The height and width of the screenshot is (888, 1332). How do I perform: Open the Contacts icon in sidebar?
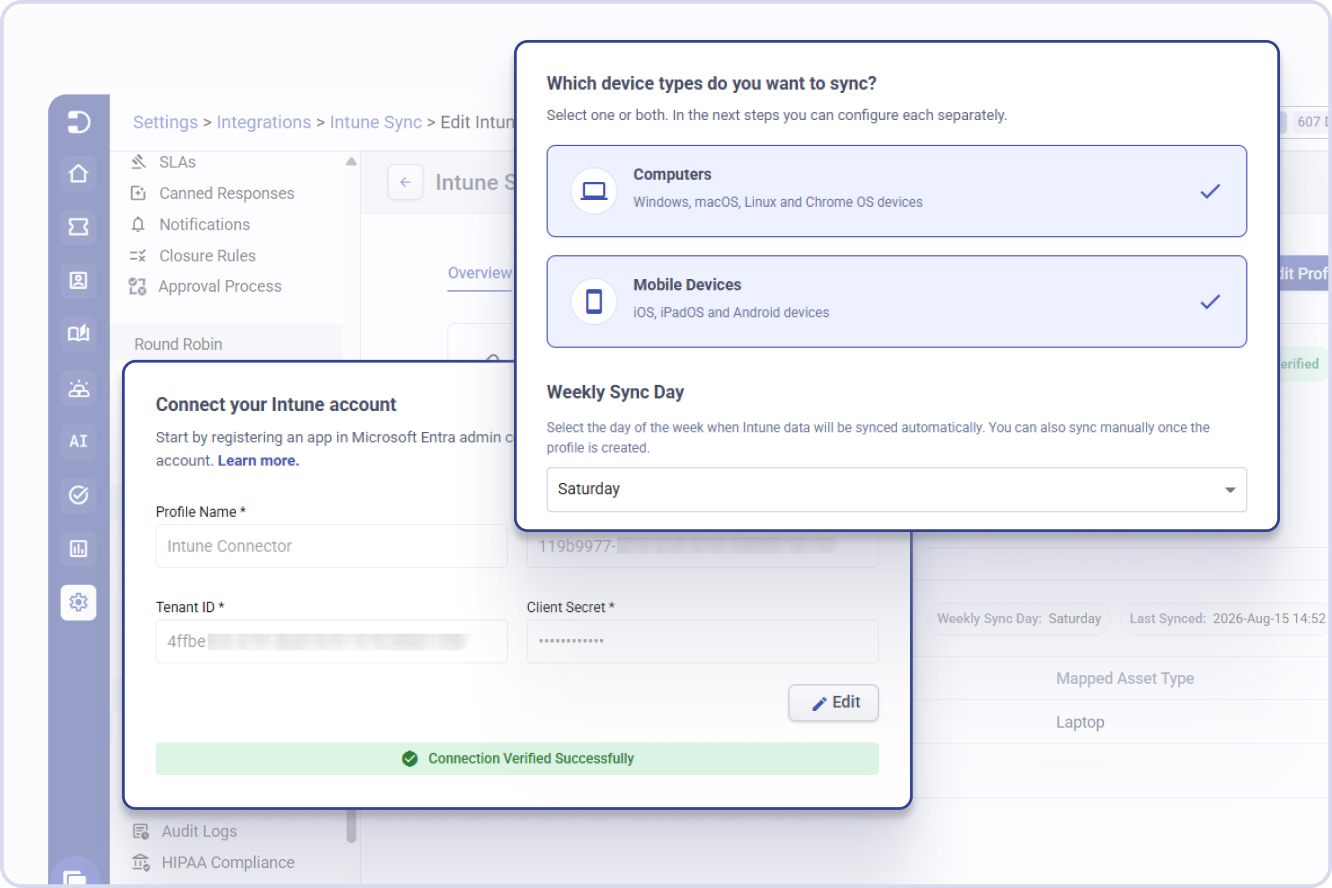point(78,281)
